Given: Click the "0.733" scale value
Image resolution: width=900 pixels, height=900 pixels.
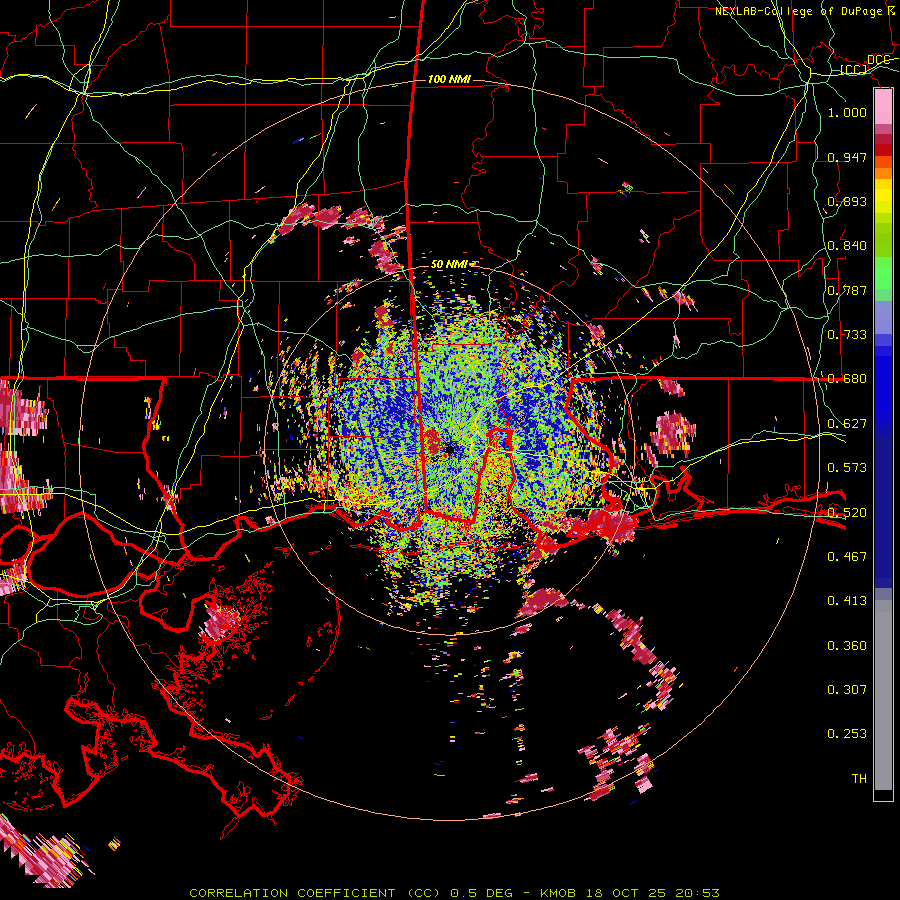Looking at the screenshot, I should coord(847,335).
